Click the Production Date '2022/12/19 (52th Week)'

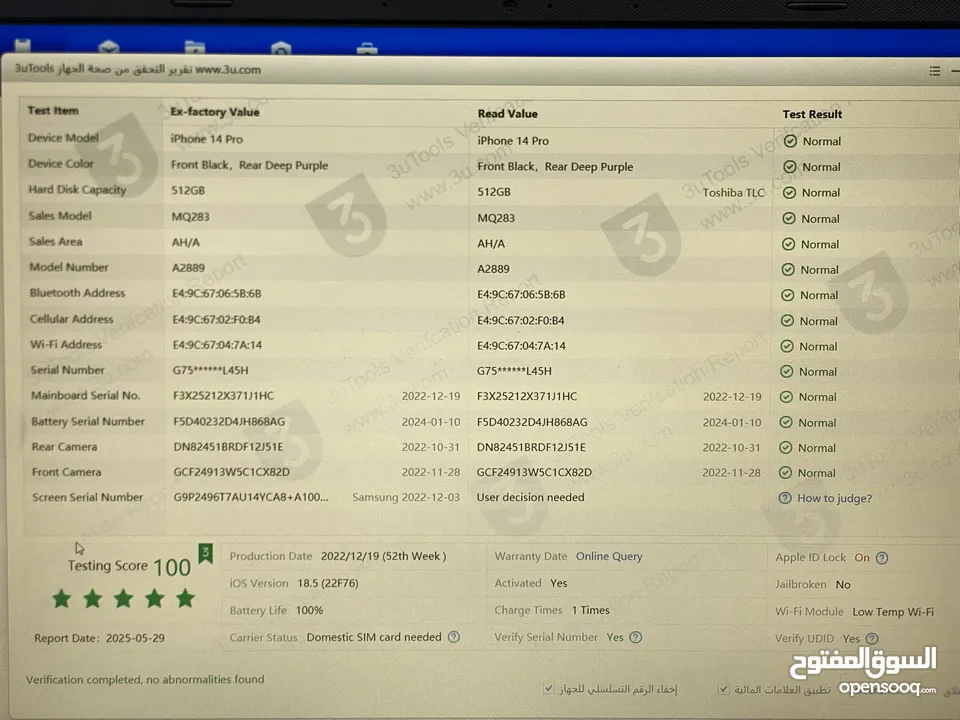(x=384, y=556)
